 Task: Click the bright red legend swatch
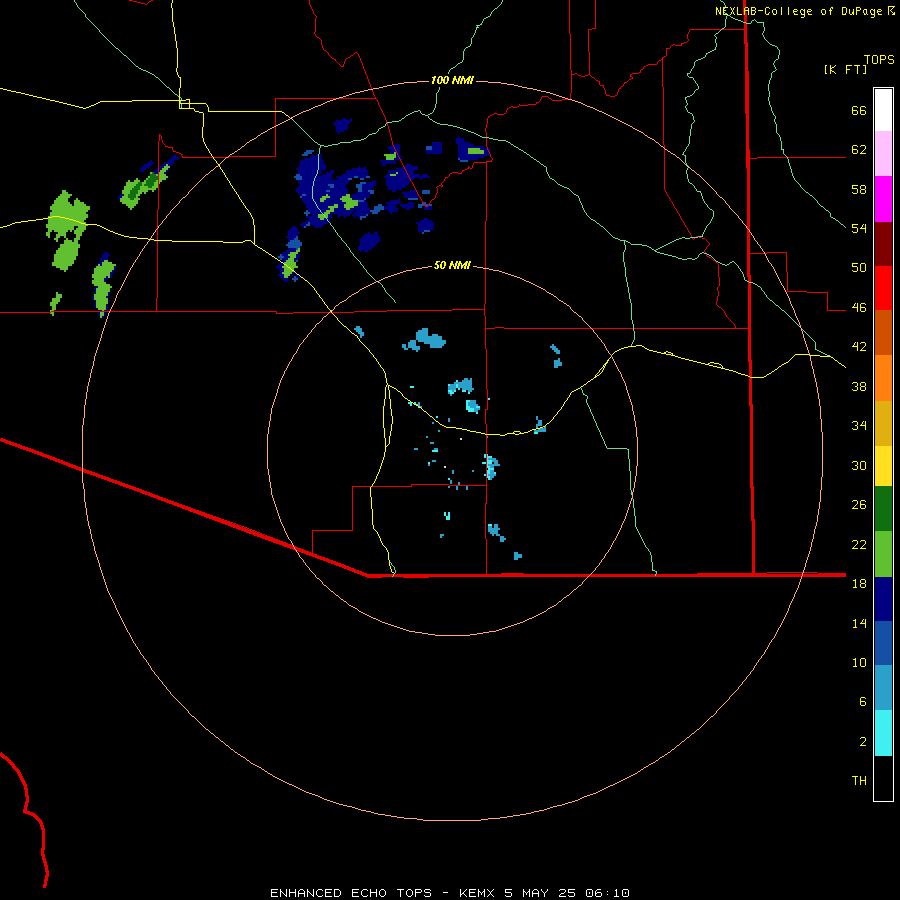[x=883, y=288]
